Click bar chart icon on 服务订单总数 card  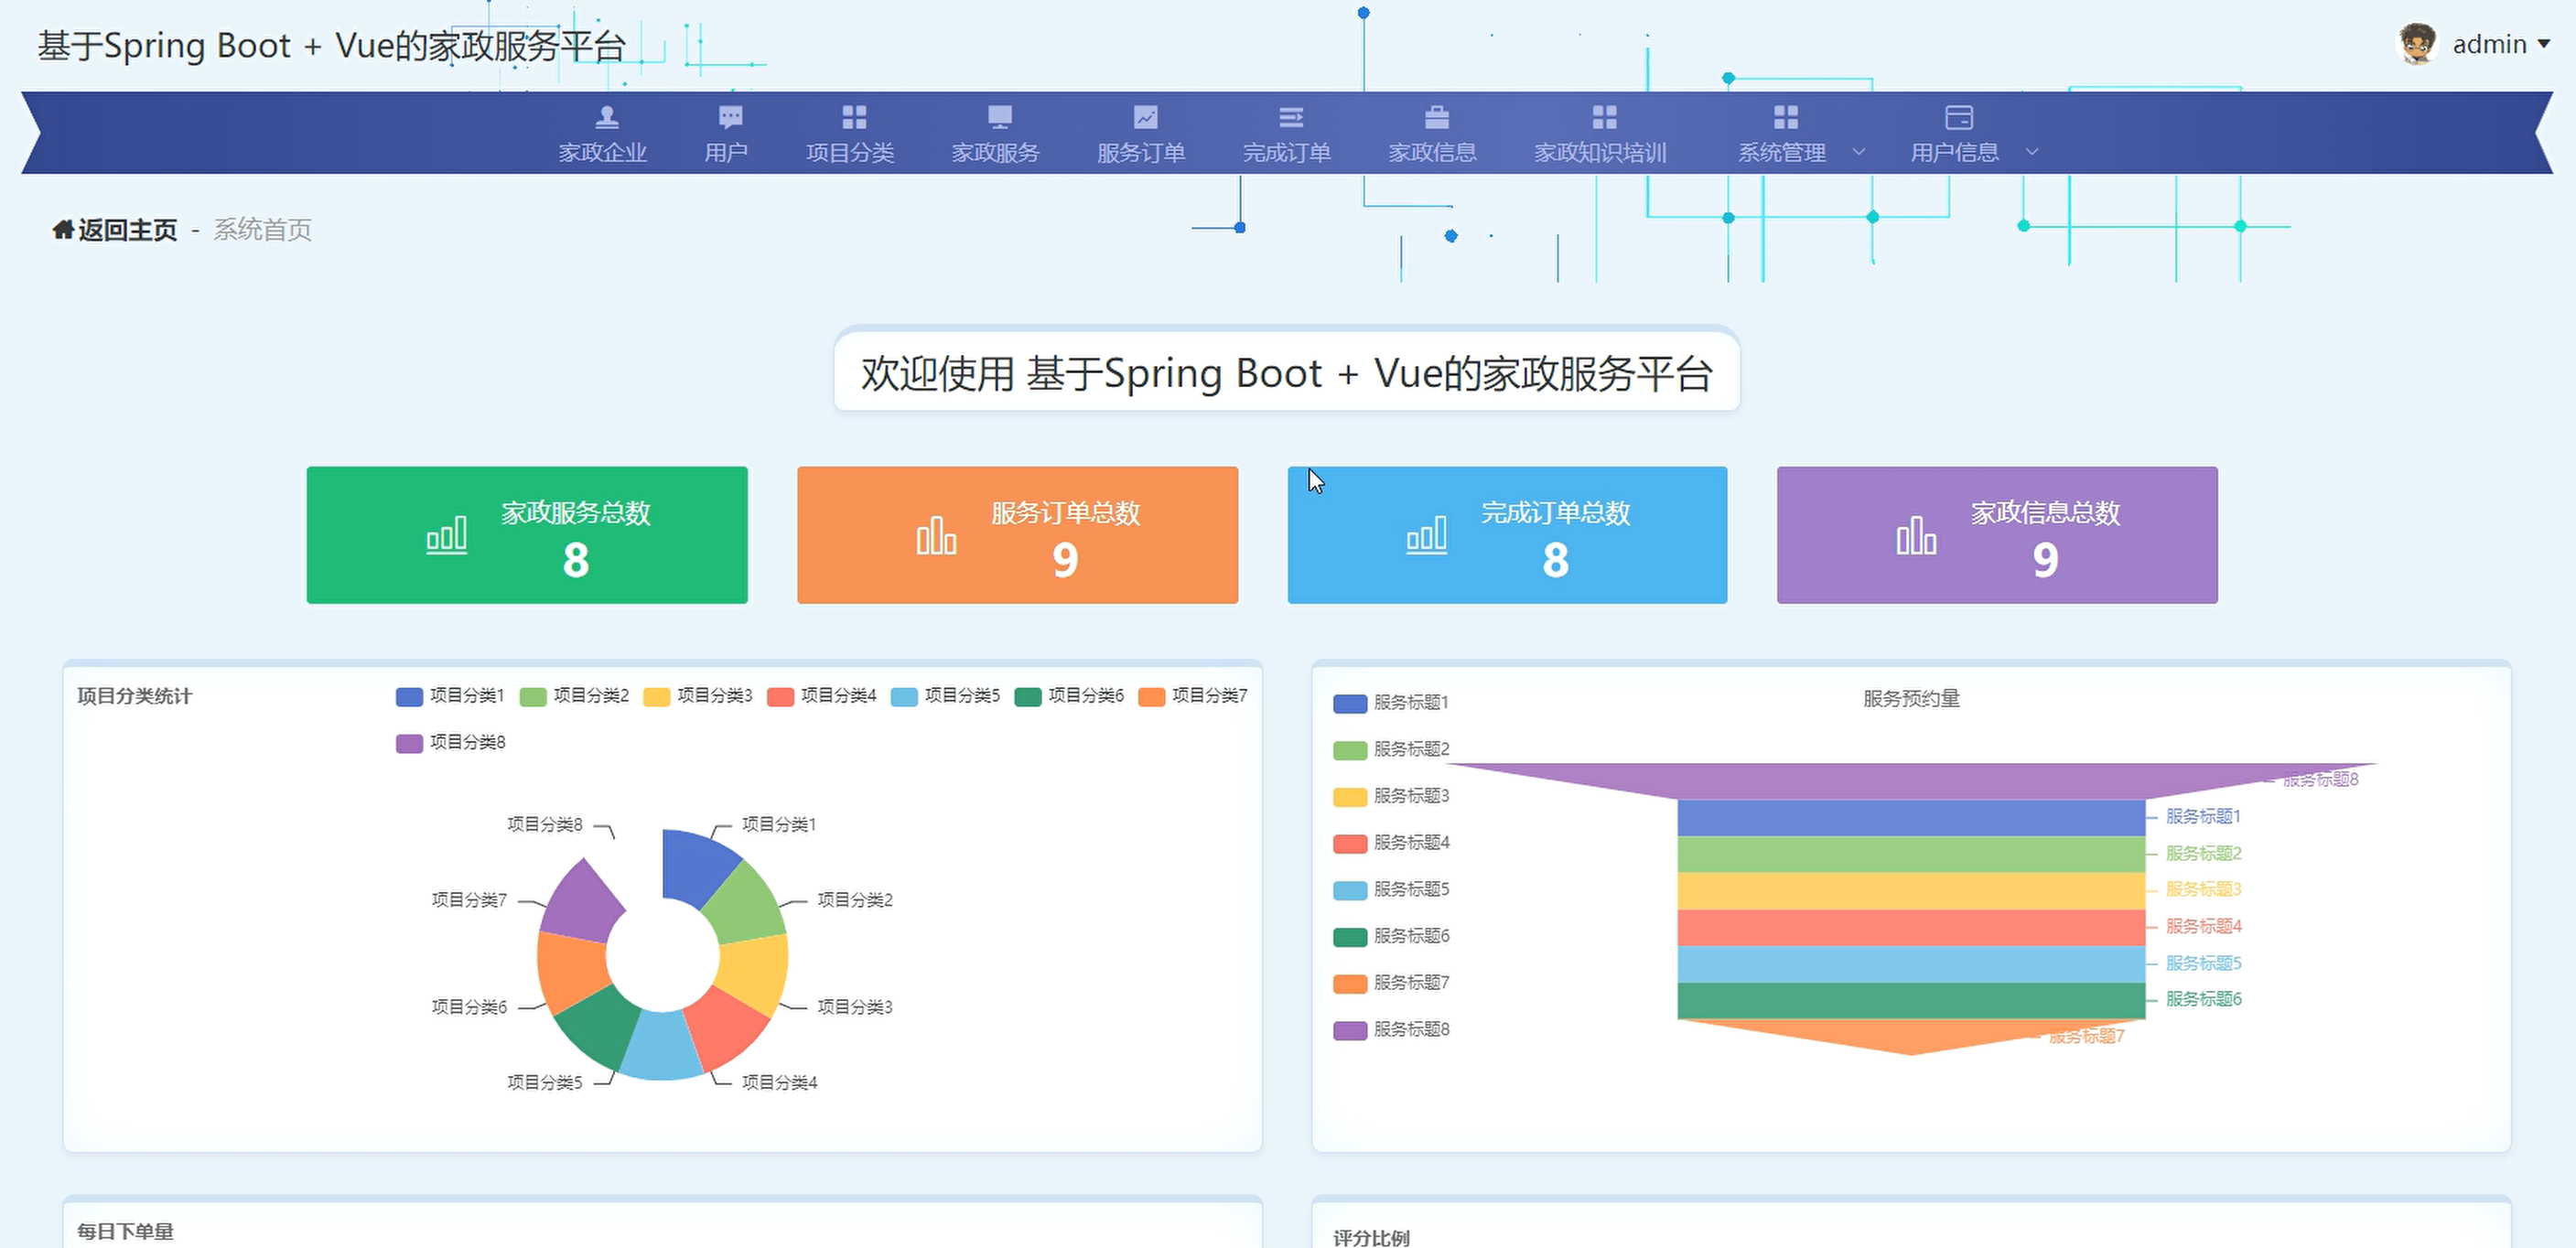pyautogui.click(x=936, y=535)
